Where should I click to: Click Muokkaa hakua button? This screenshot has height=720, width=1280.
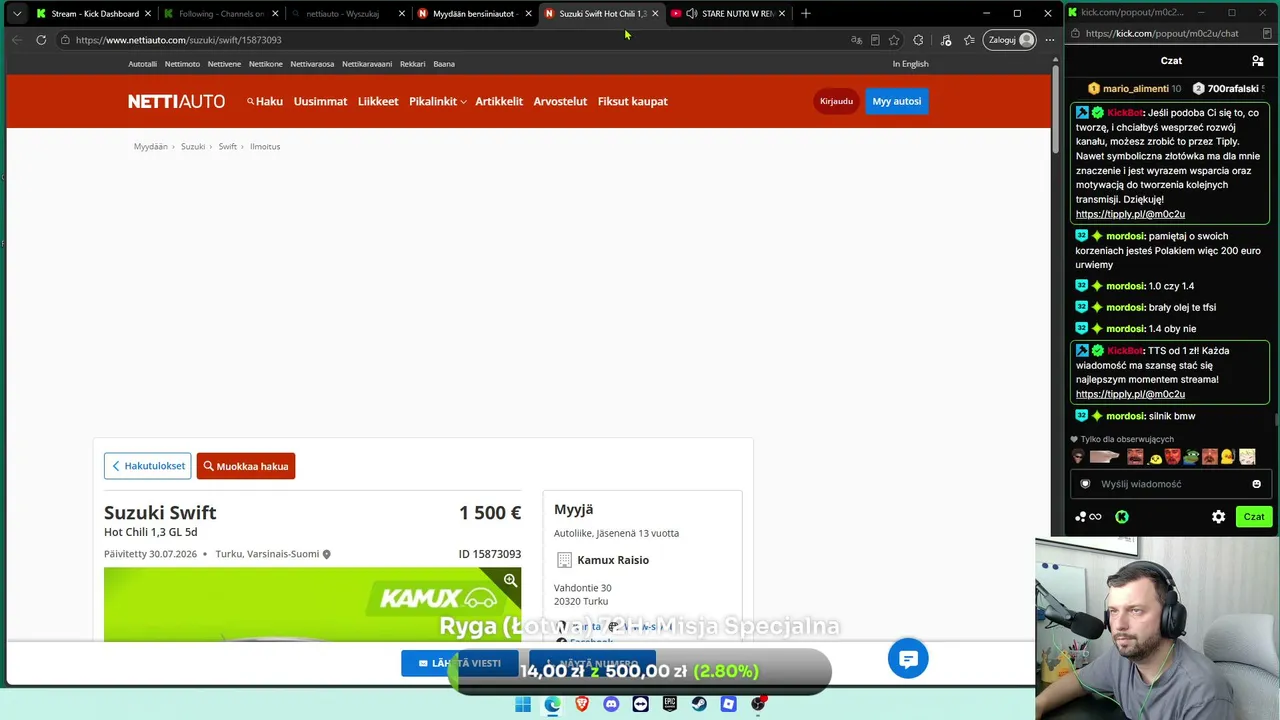pyautogui.click(x=246, y=466)
